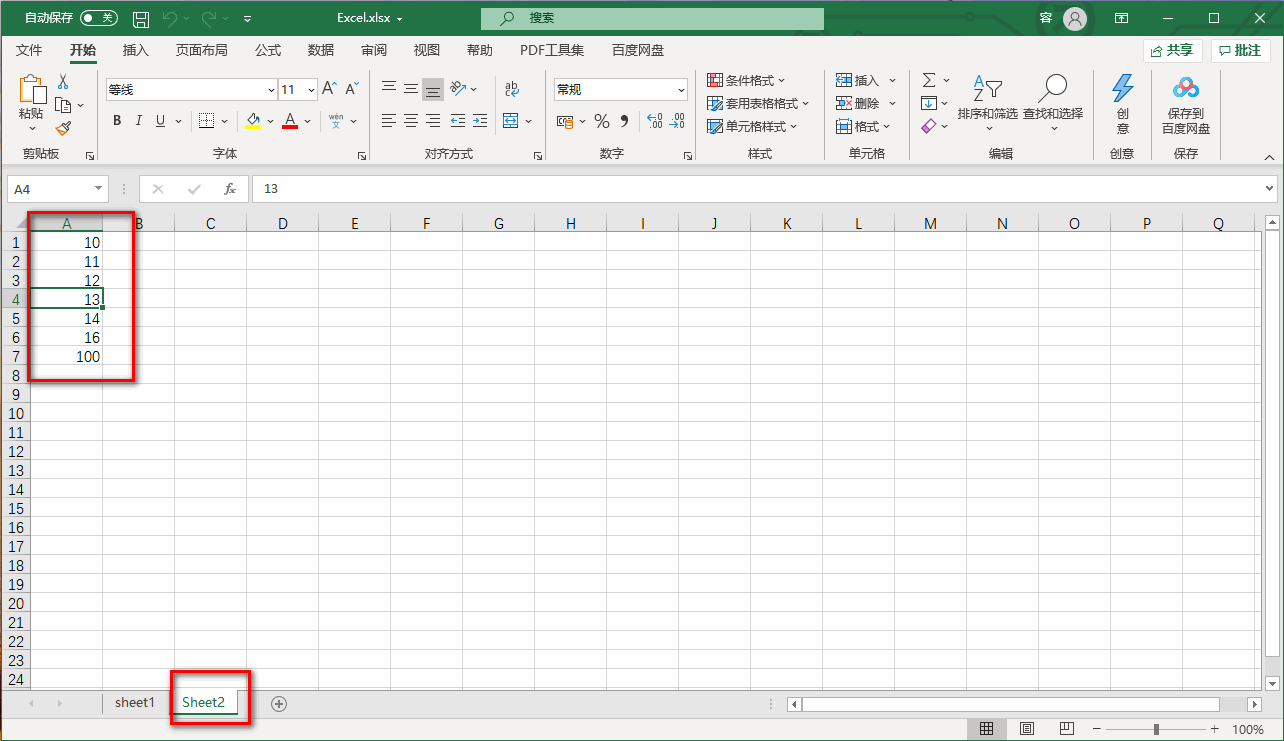Click the 共享 Share button
This screenshot has height=741, width=1284.
pyautogui.click(x=1172, y=50)
